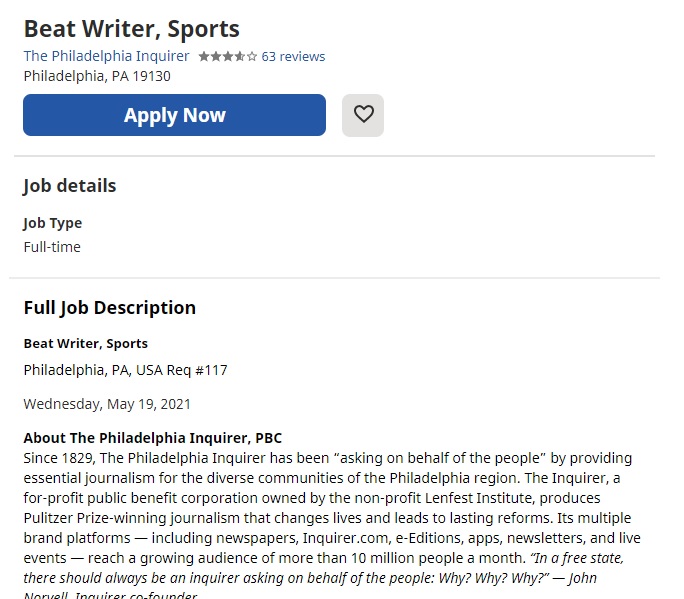Viewport: 684px width, 599px height.
Task: Click the star rating icons
Action: [x=228, y=57]
